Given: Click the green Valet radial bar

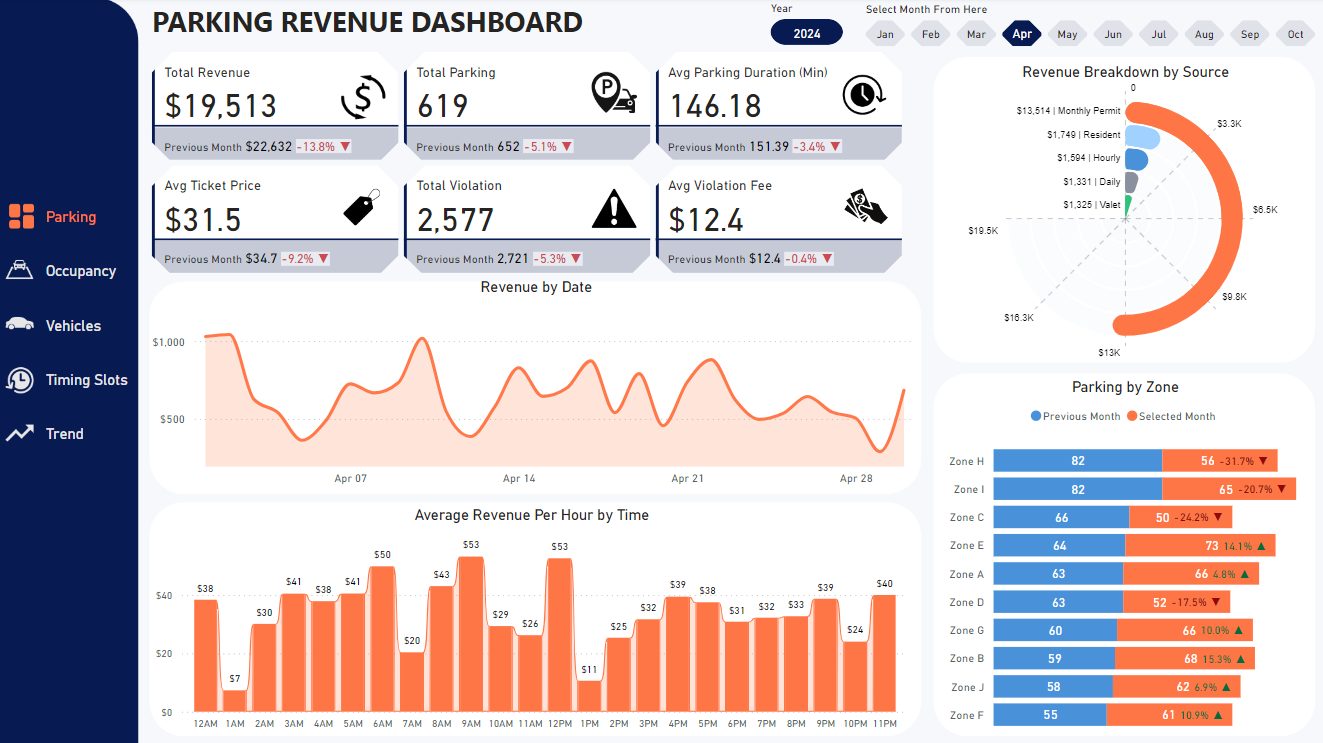Looking at the screenshot, I should [x=1128, y=205].
